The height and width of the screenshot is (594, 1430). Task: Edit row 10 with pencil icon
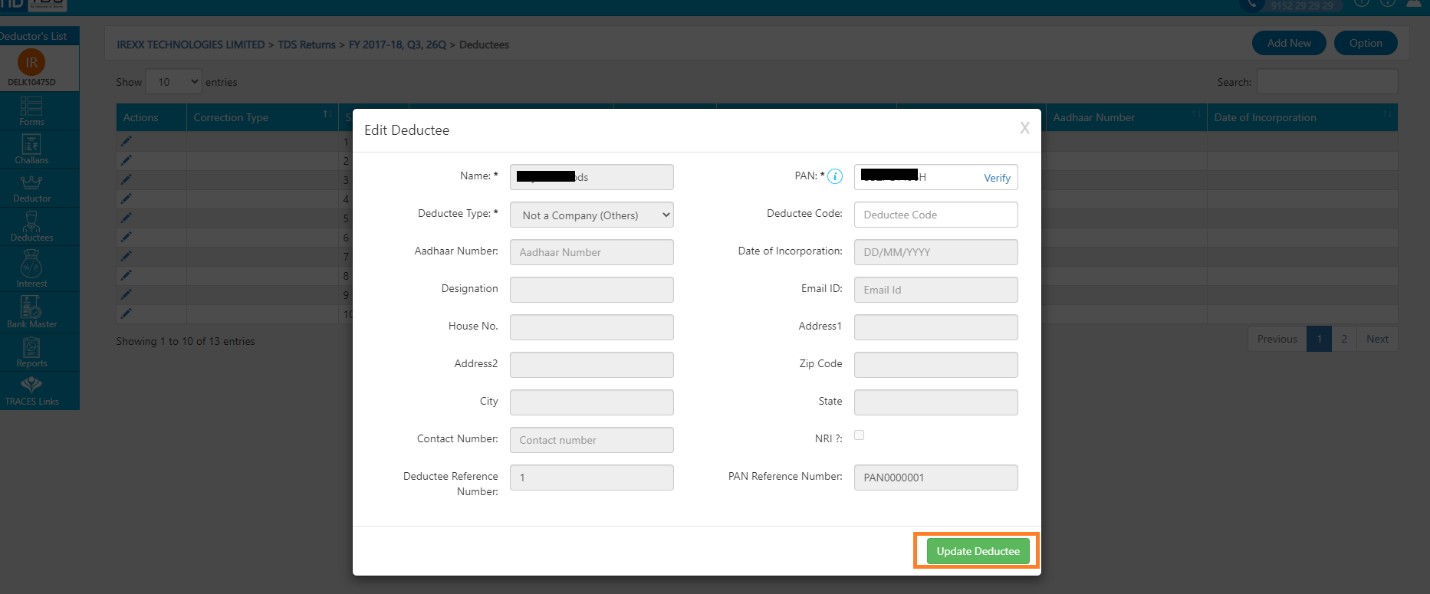[x=127, y=313]
